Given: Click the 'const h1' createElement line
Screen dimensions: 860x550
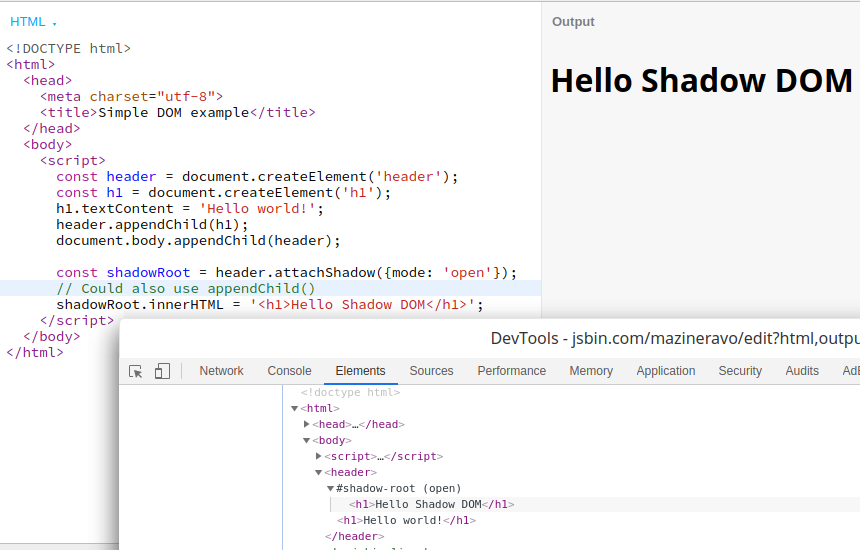Looking at the screenshot, I should (224, 192).
